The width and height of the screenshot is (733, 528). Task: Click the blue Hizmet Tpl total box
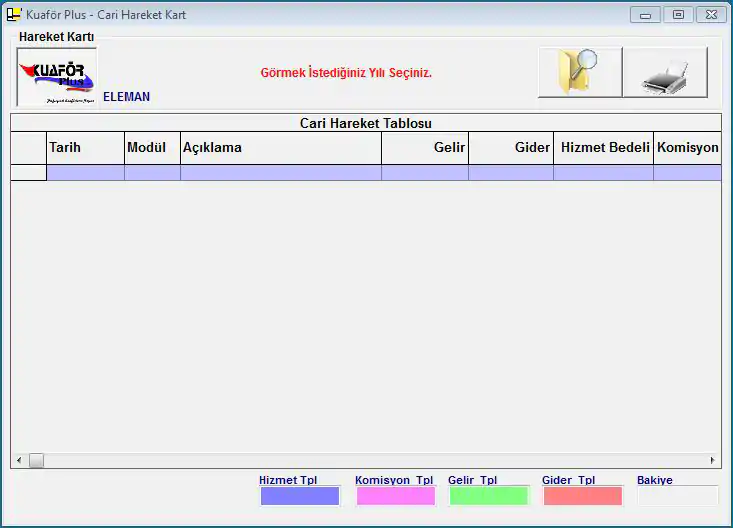pyautogui.click(x=300, y=496)
